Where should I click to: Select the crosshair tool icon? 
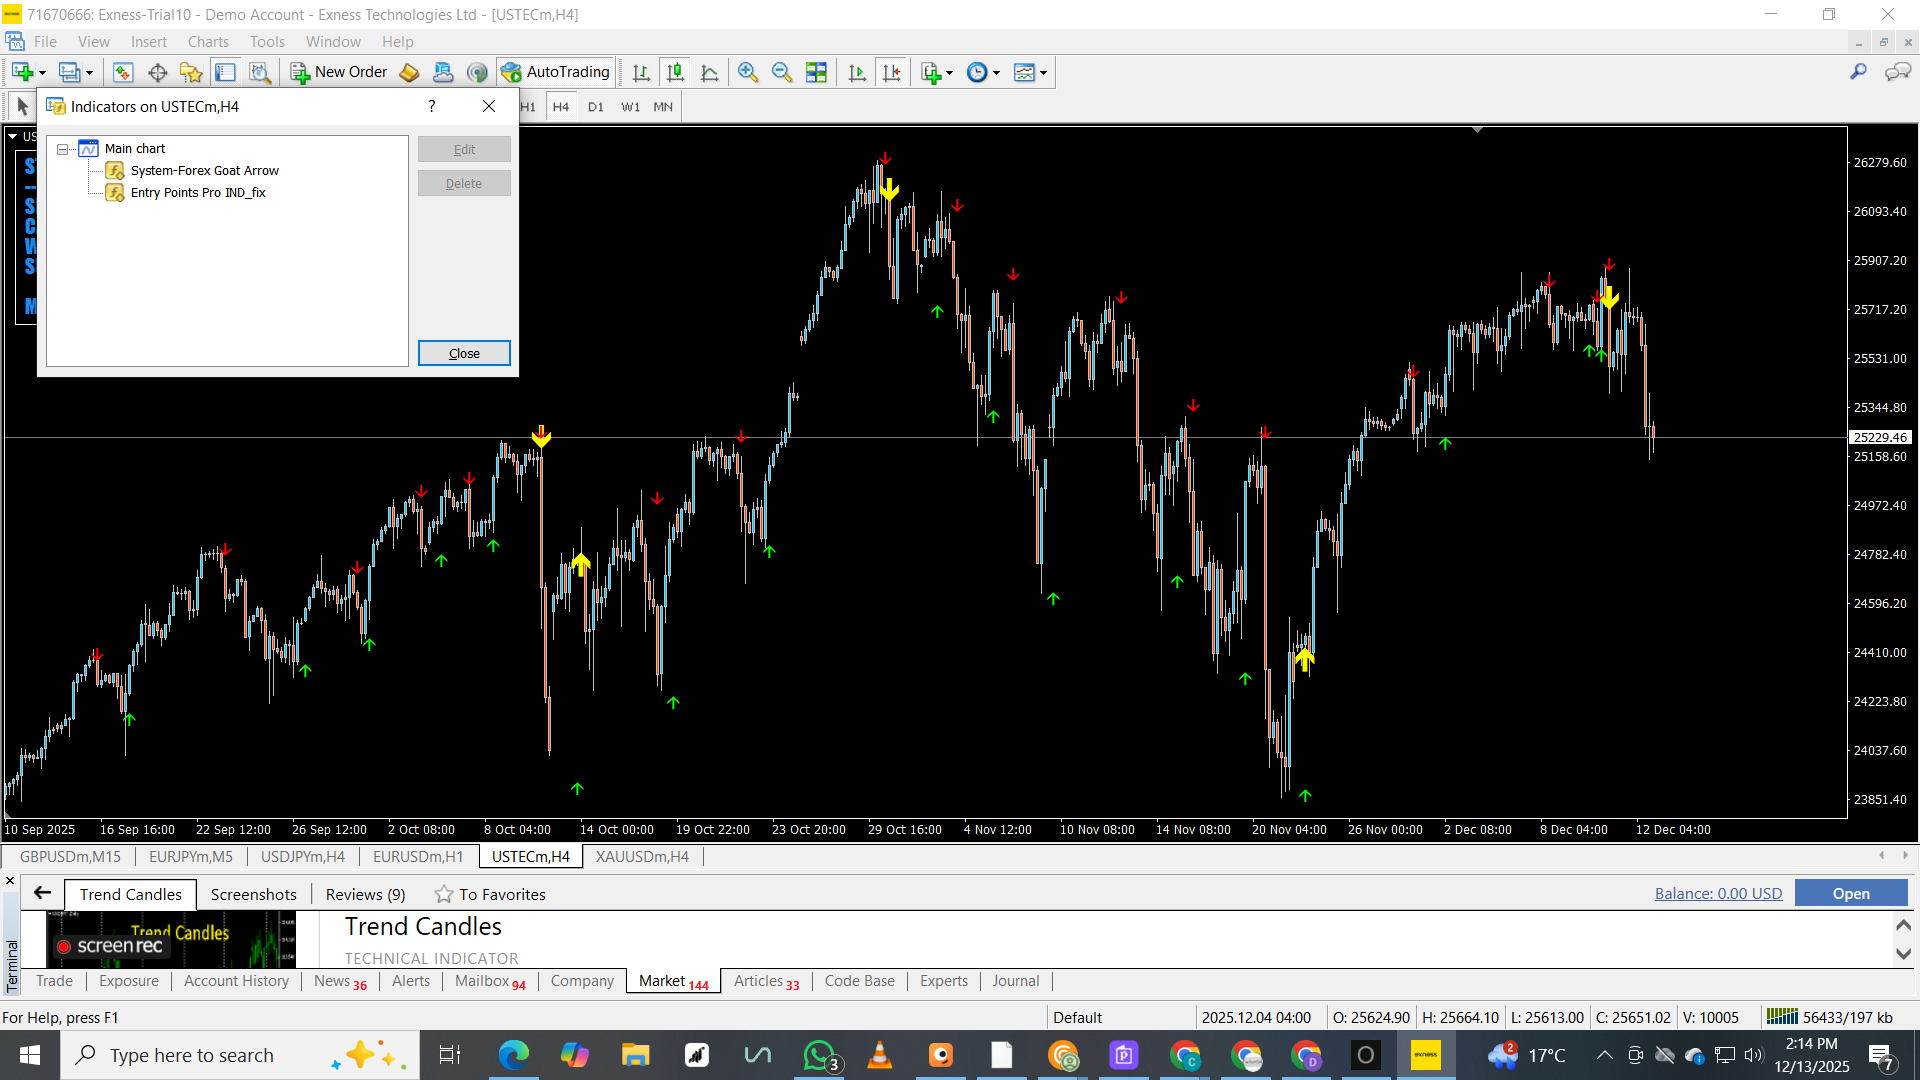coord(157,72)
